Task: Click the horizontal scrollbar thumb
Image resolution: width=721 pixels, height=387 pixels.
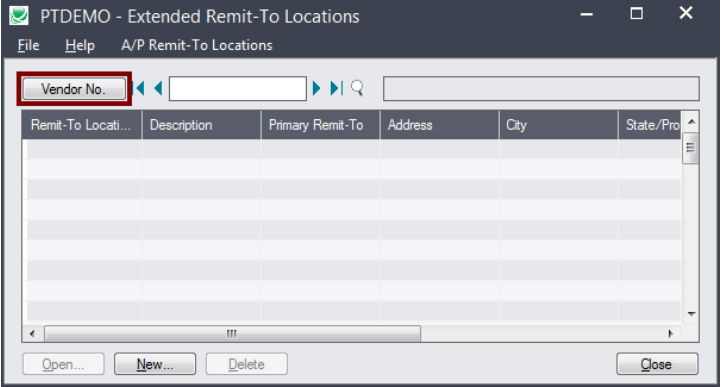Action: (232, 334)
